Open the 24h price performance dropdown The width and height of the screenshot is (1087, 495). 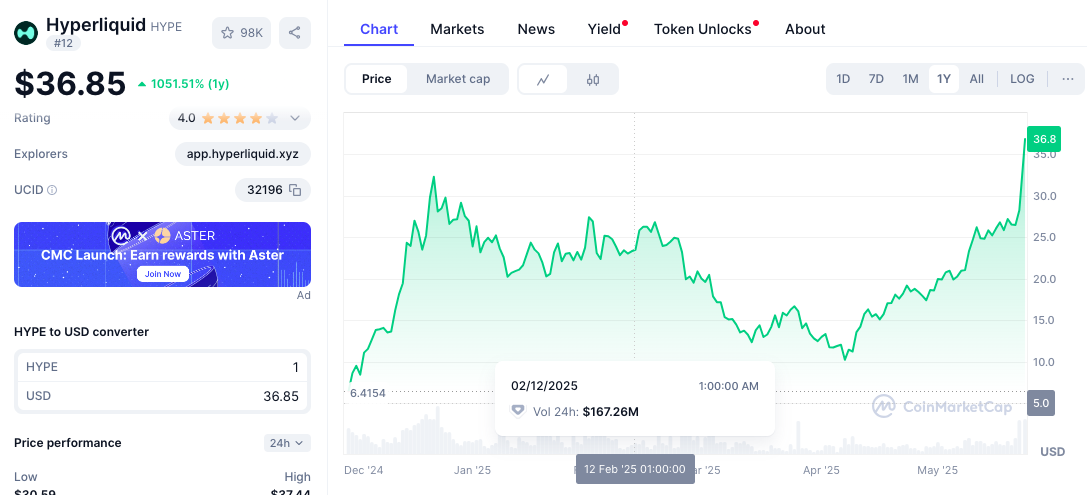tap(287, 443)
